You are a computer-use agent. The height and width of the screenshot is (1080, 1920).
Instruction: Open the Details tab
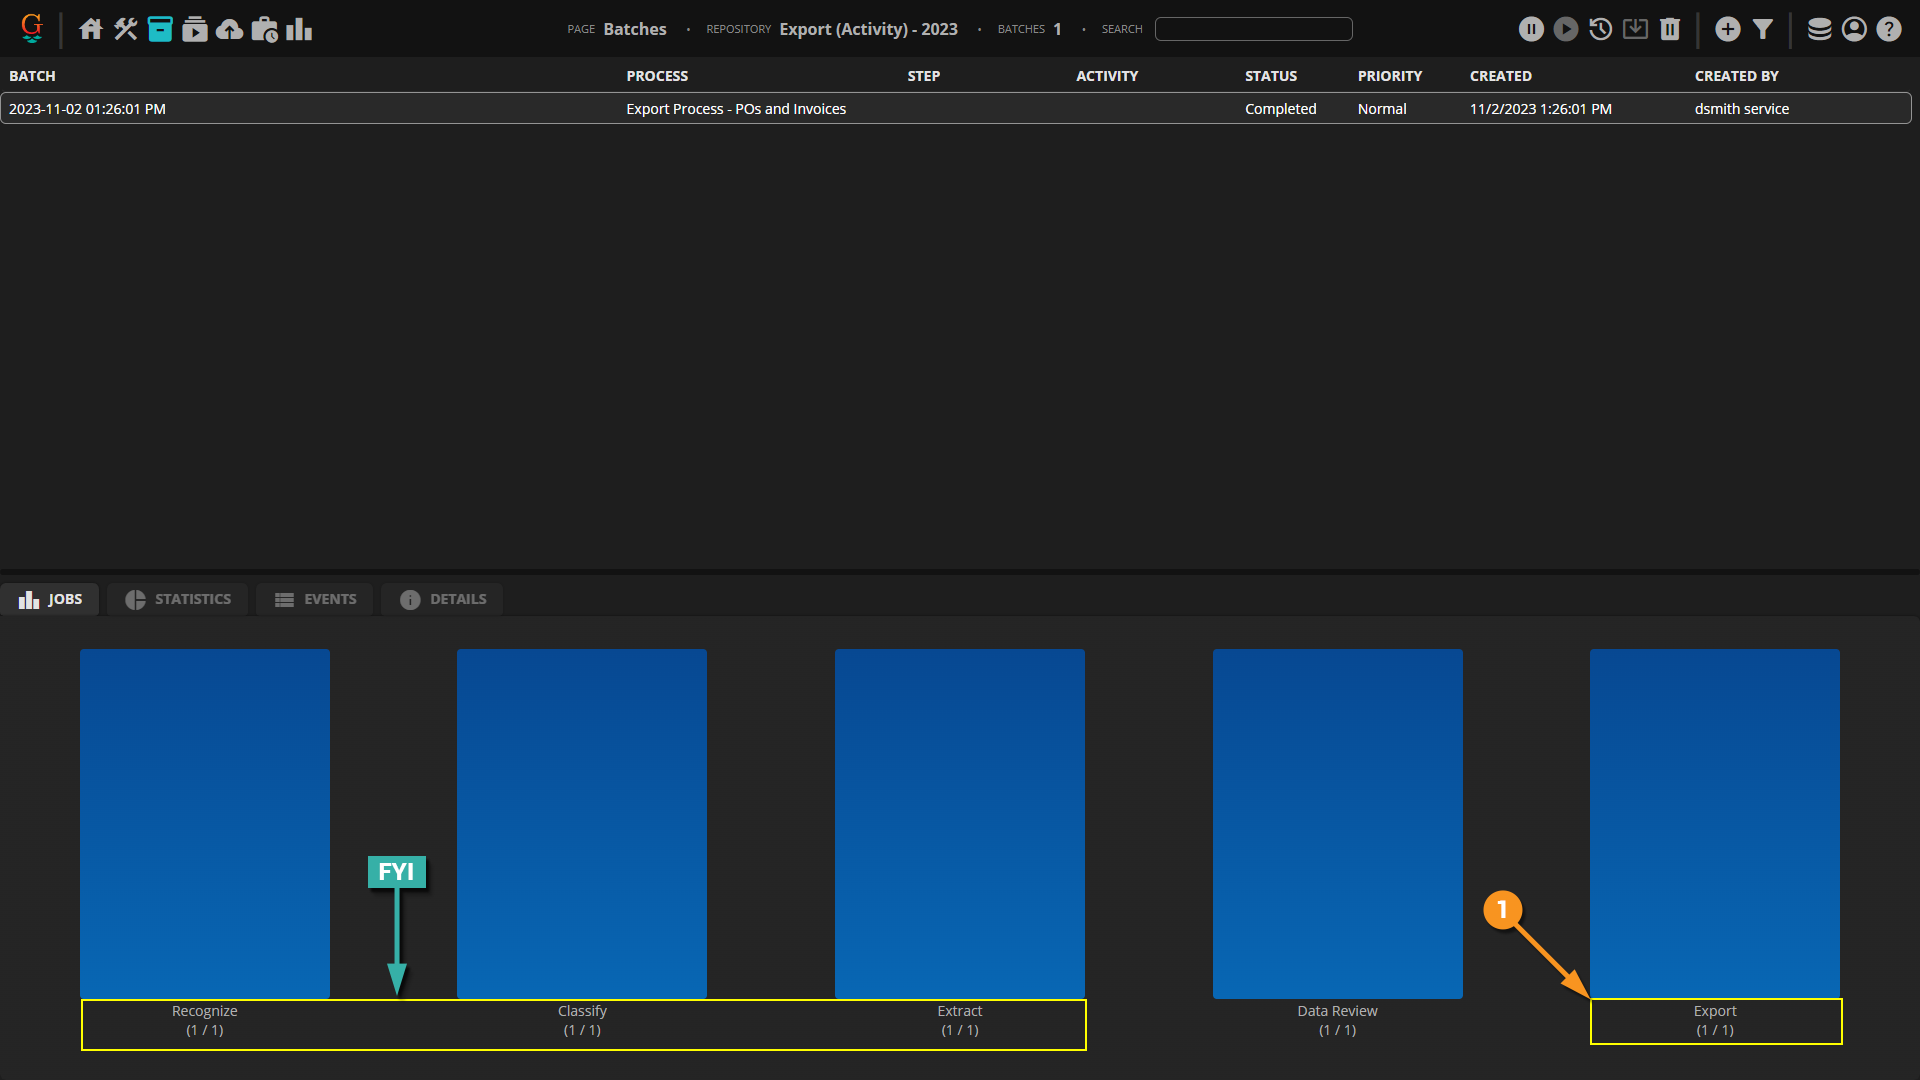tap(443, 599)
